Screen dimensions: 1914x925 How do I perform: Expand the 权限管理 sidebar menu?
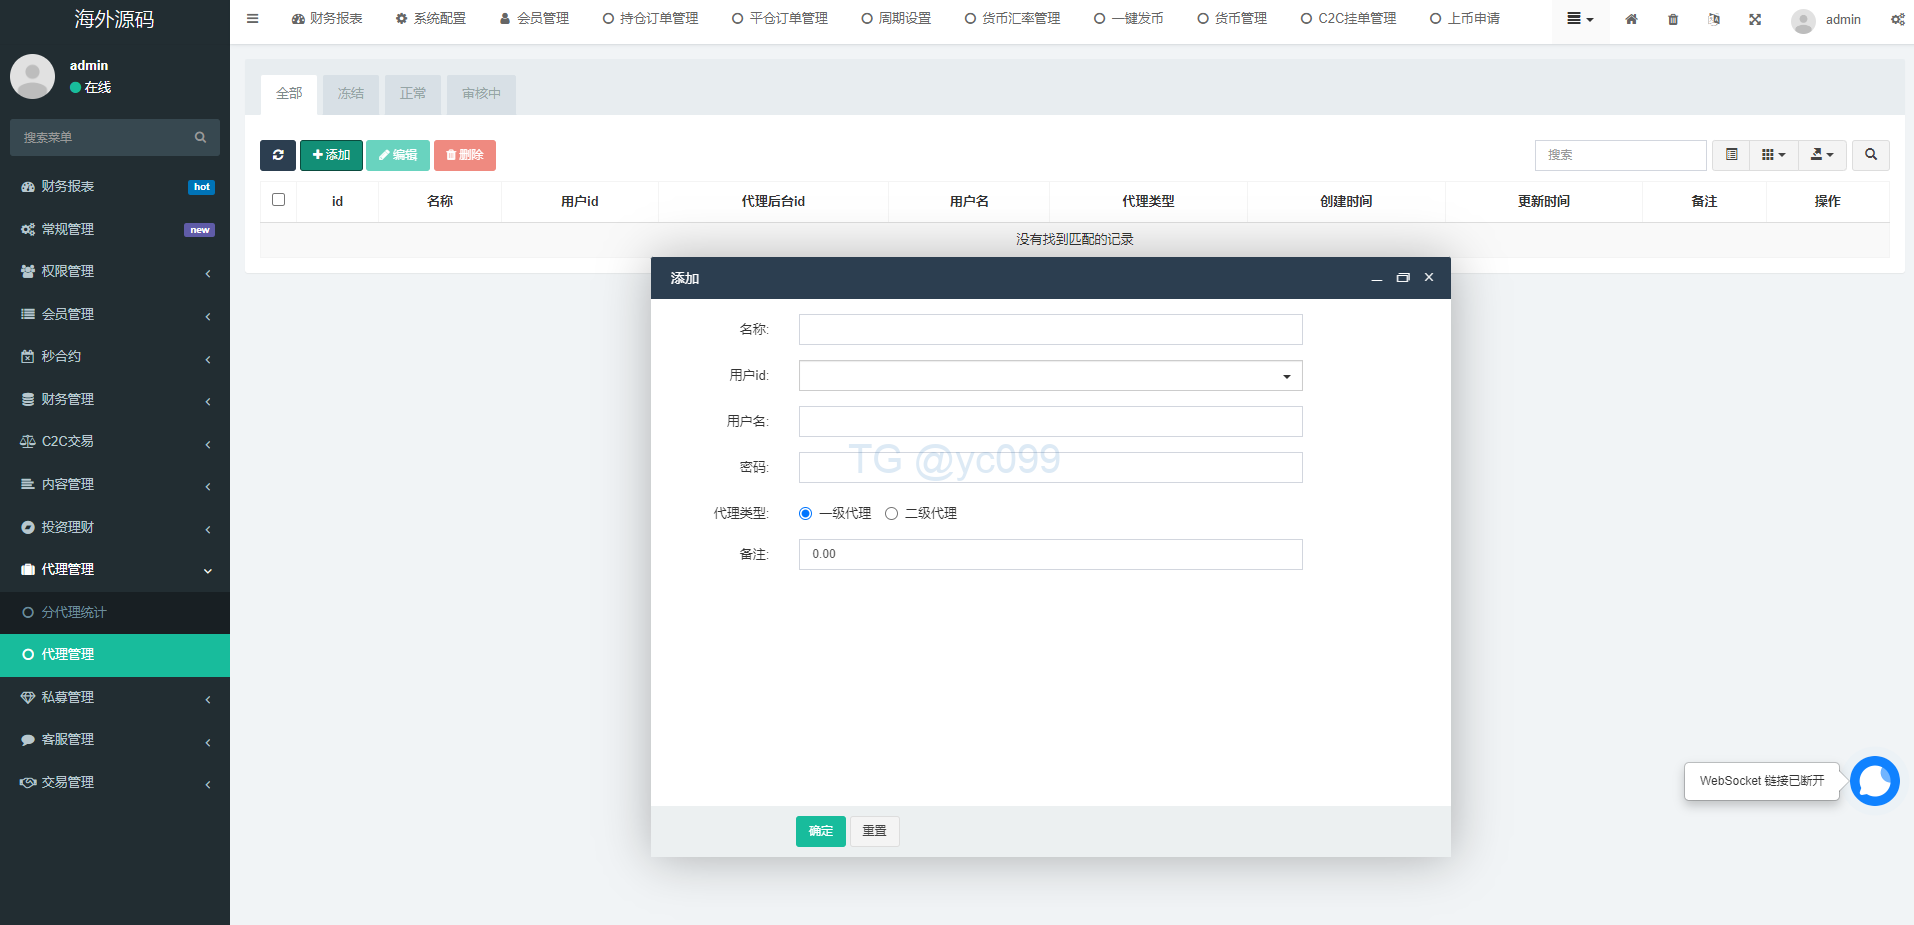point(115,272)
